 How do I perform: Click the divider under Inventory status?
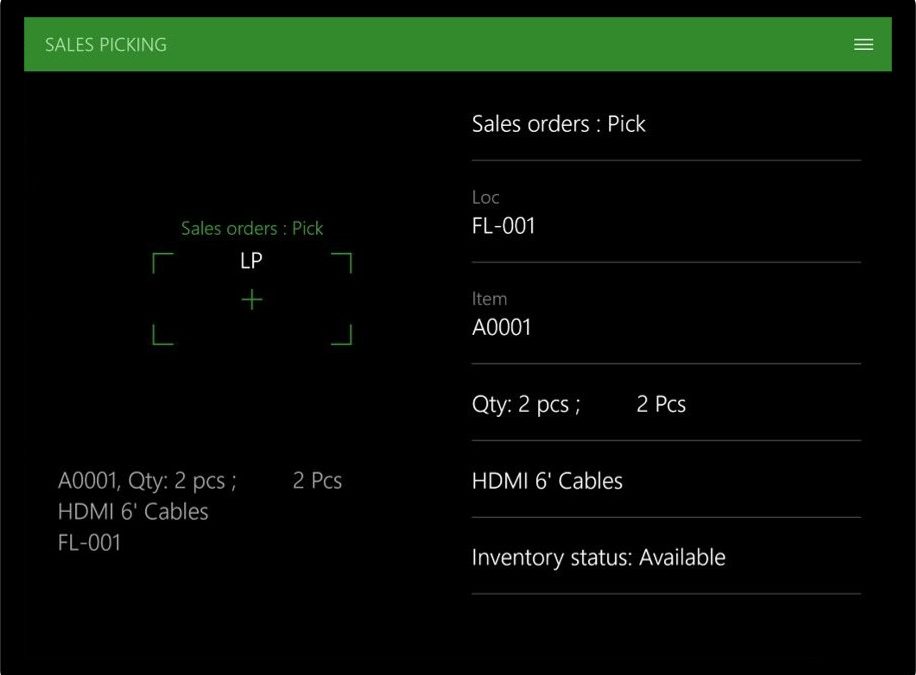coord(665,594)
